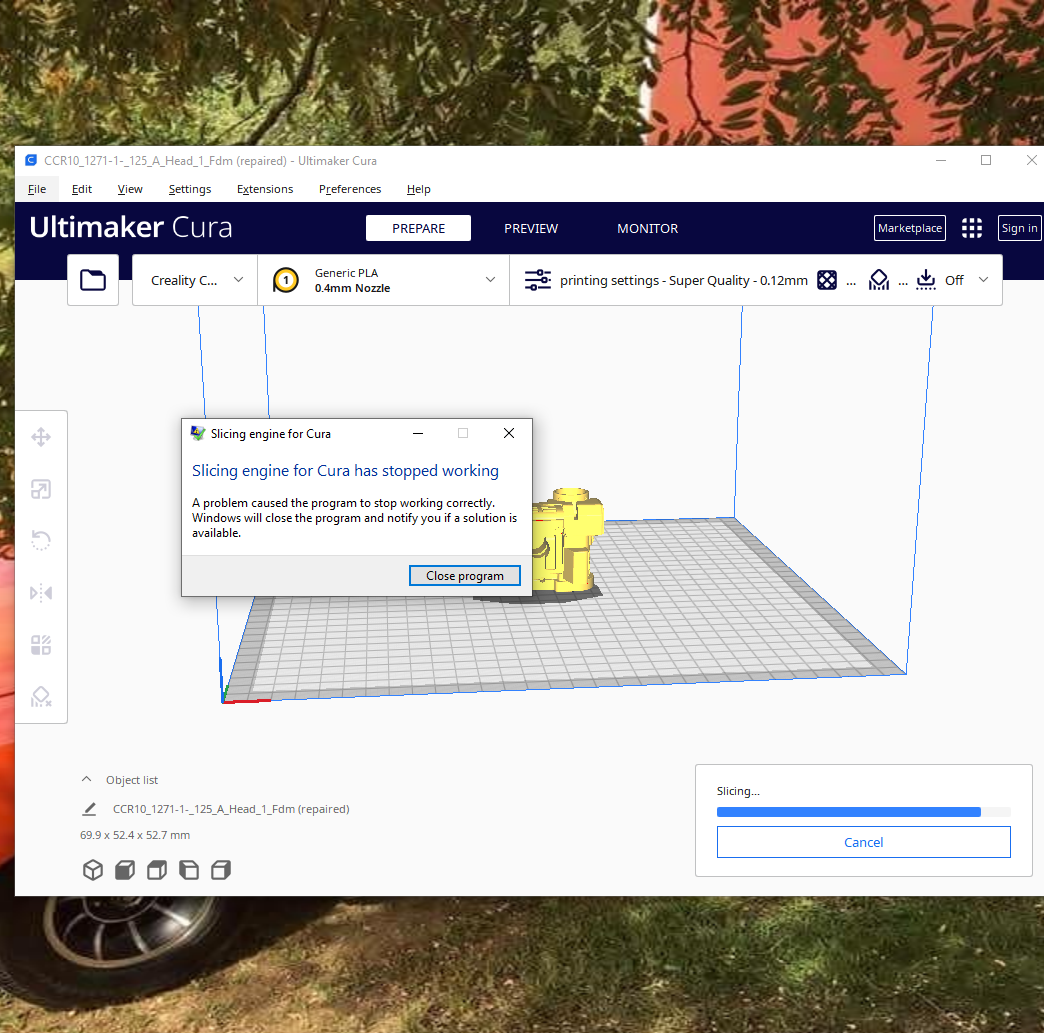Switch to the PREPARE stage
This screenshot has width=1044, height=1033.
coord(418,228)
